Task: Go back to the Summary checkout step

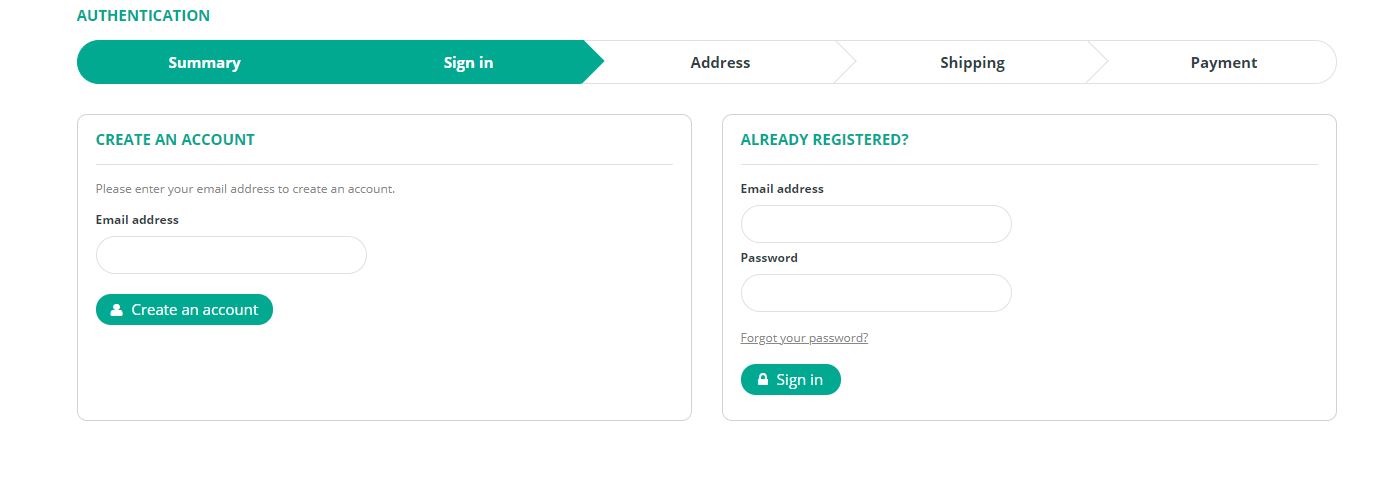Action: (x=204, y=62)
